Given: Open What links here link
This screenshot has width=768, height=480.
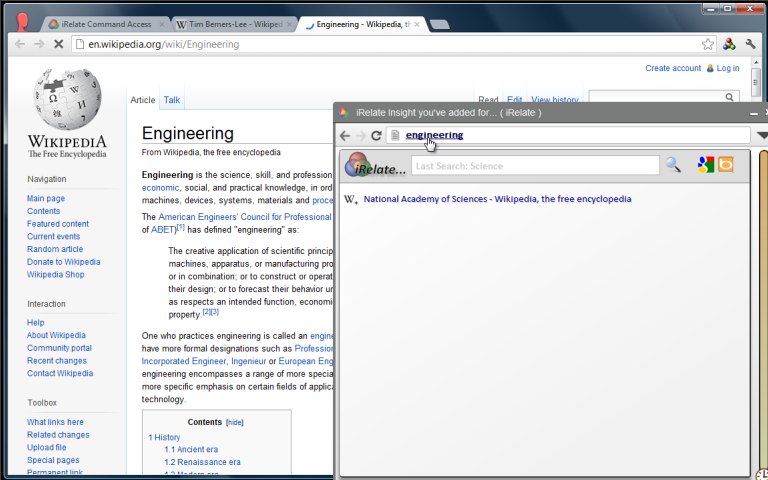Looking at the screenshot, I should point(55,422).
